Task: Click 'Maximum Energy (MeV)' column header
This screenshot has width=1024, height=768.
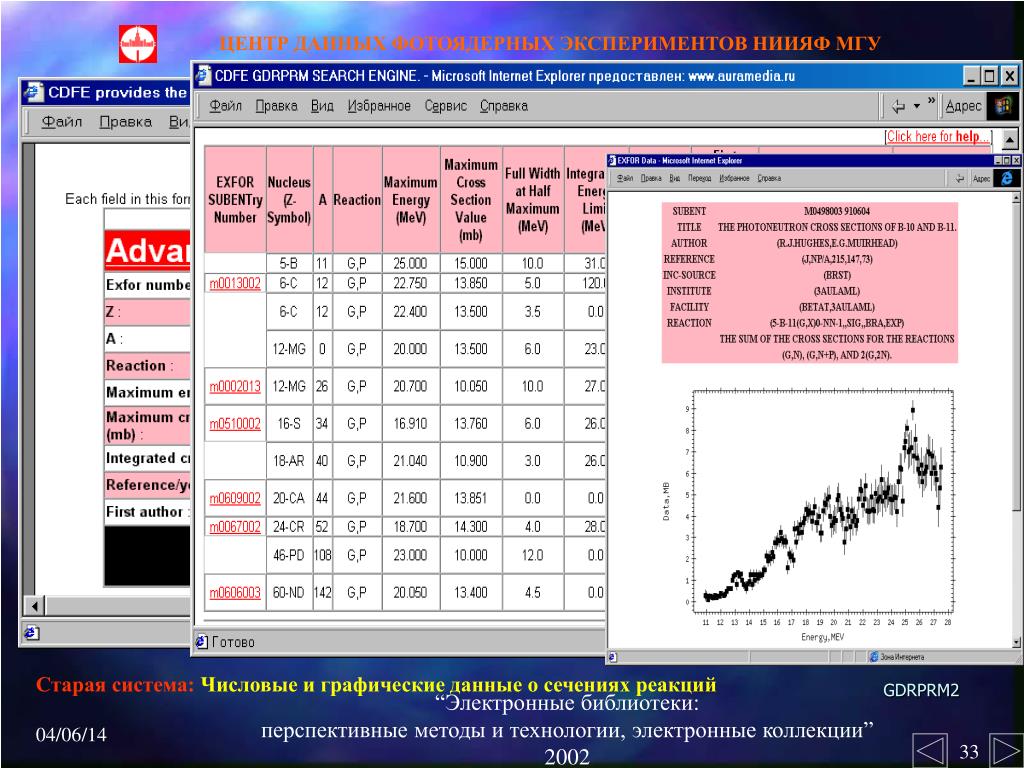Action: (x=411, y=200)
